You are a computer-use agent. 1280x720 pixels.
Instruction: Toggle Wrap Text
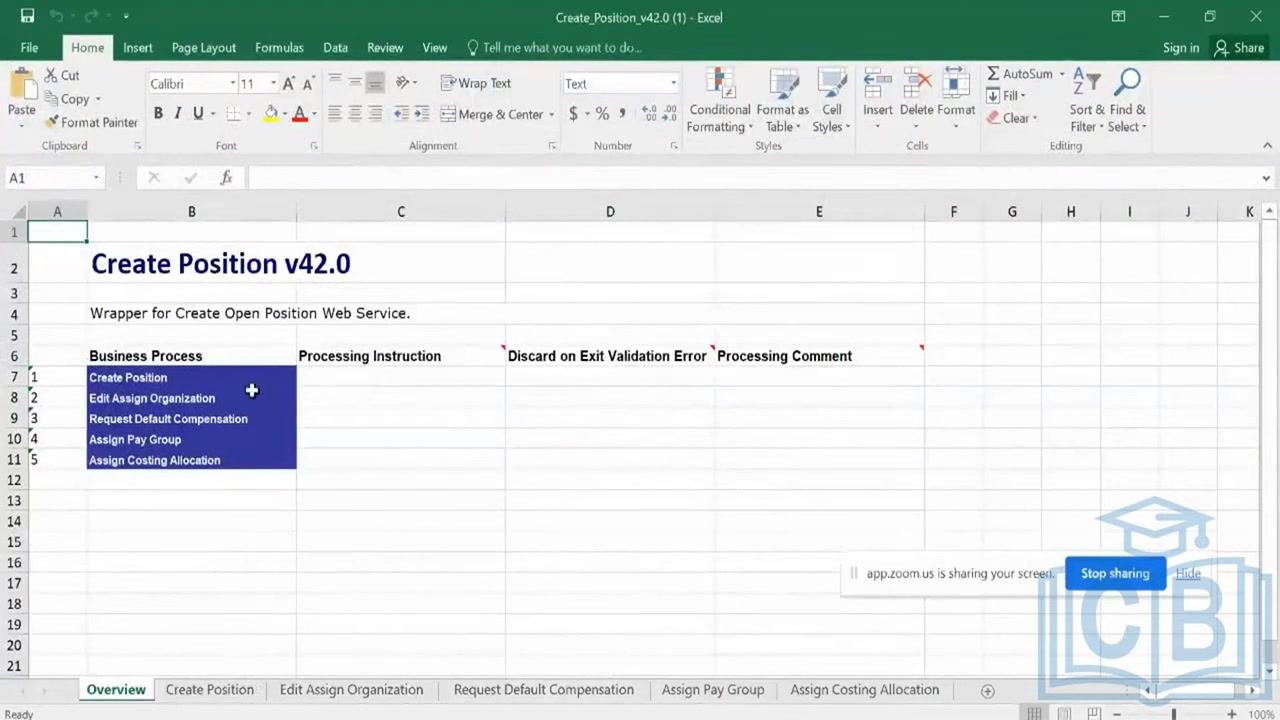[476, 83]
